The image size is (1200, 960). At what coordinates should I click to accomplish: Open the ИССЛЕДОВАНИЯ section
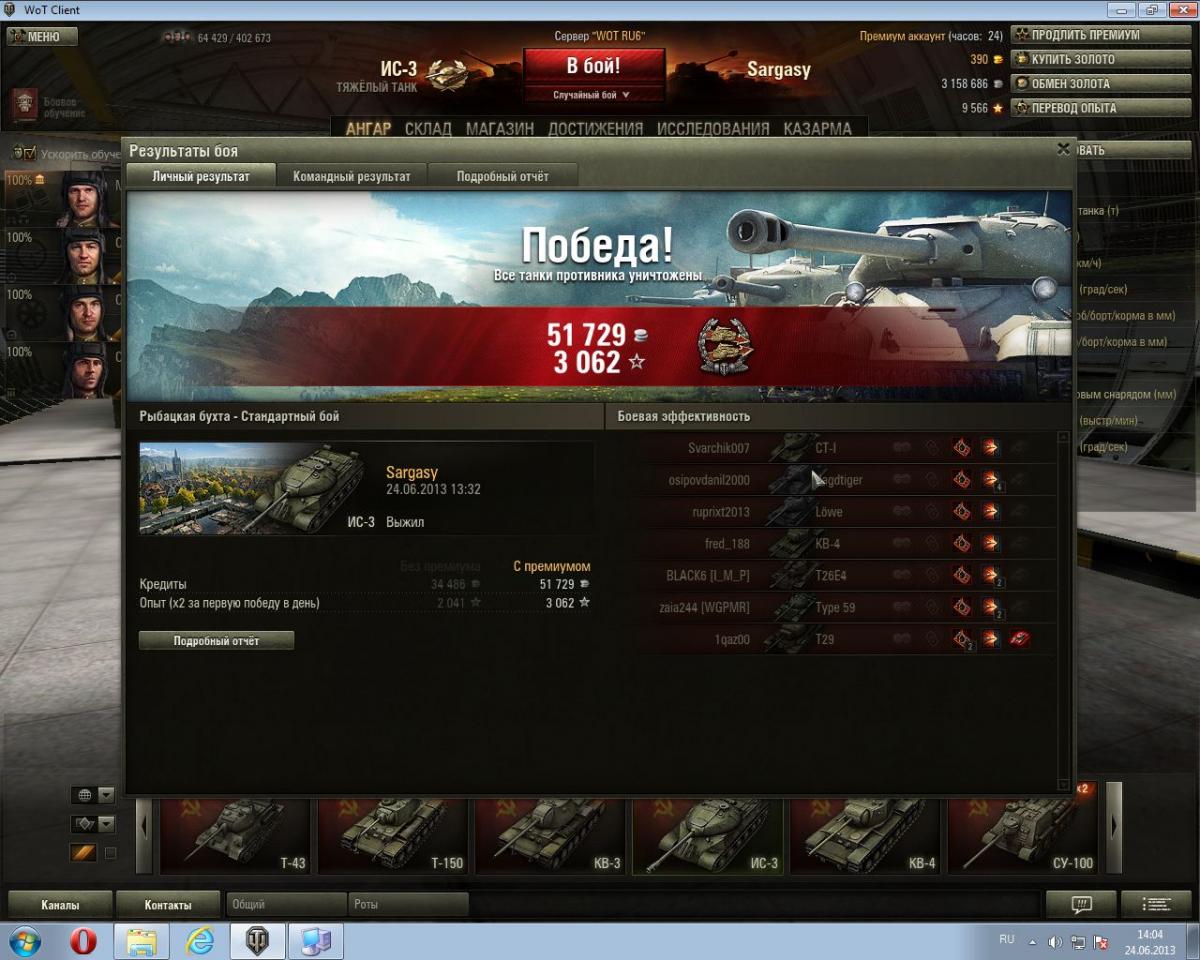point(713,128)
